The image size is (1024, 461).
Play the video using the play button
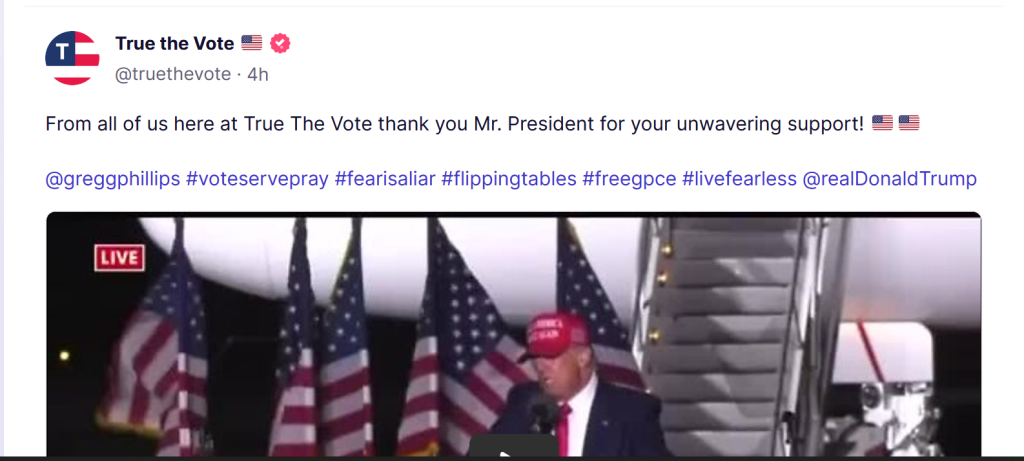pos(514,447)
